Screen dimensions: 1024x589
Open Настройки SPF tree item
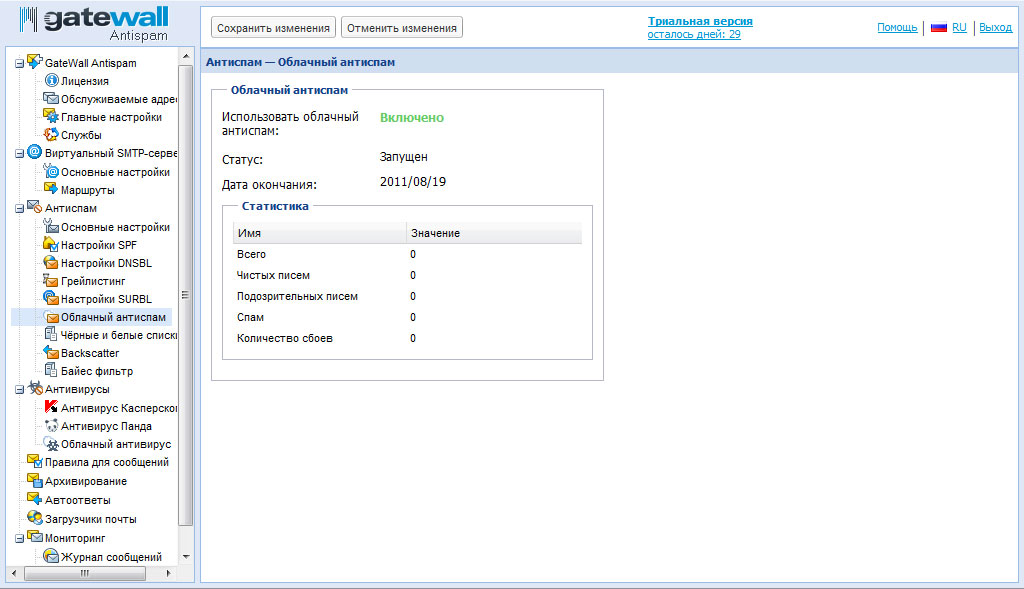tap(99, 245)
